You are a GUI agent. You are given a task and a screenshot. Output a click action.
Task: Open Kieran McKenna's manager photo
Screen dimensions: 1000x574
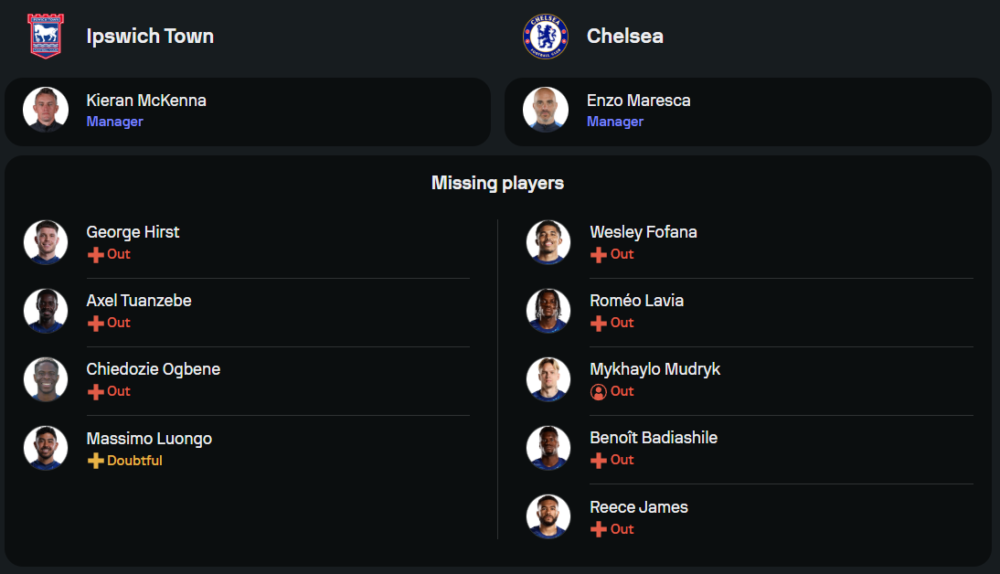point(46,110)
